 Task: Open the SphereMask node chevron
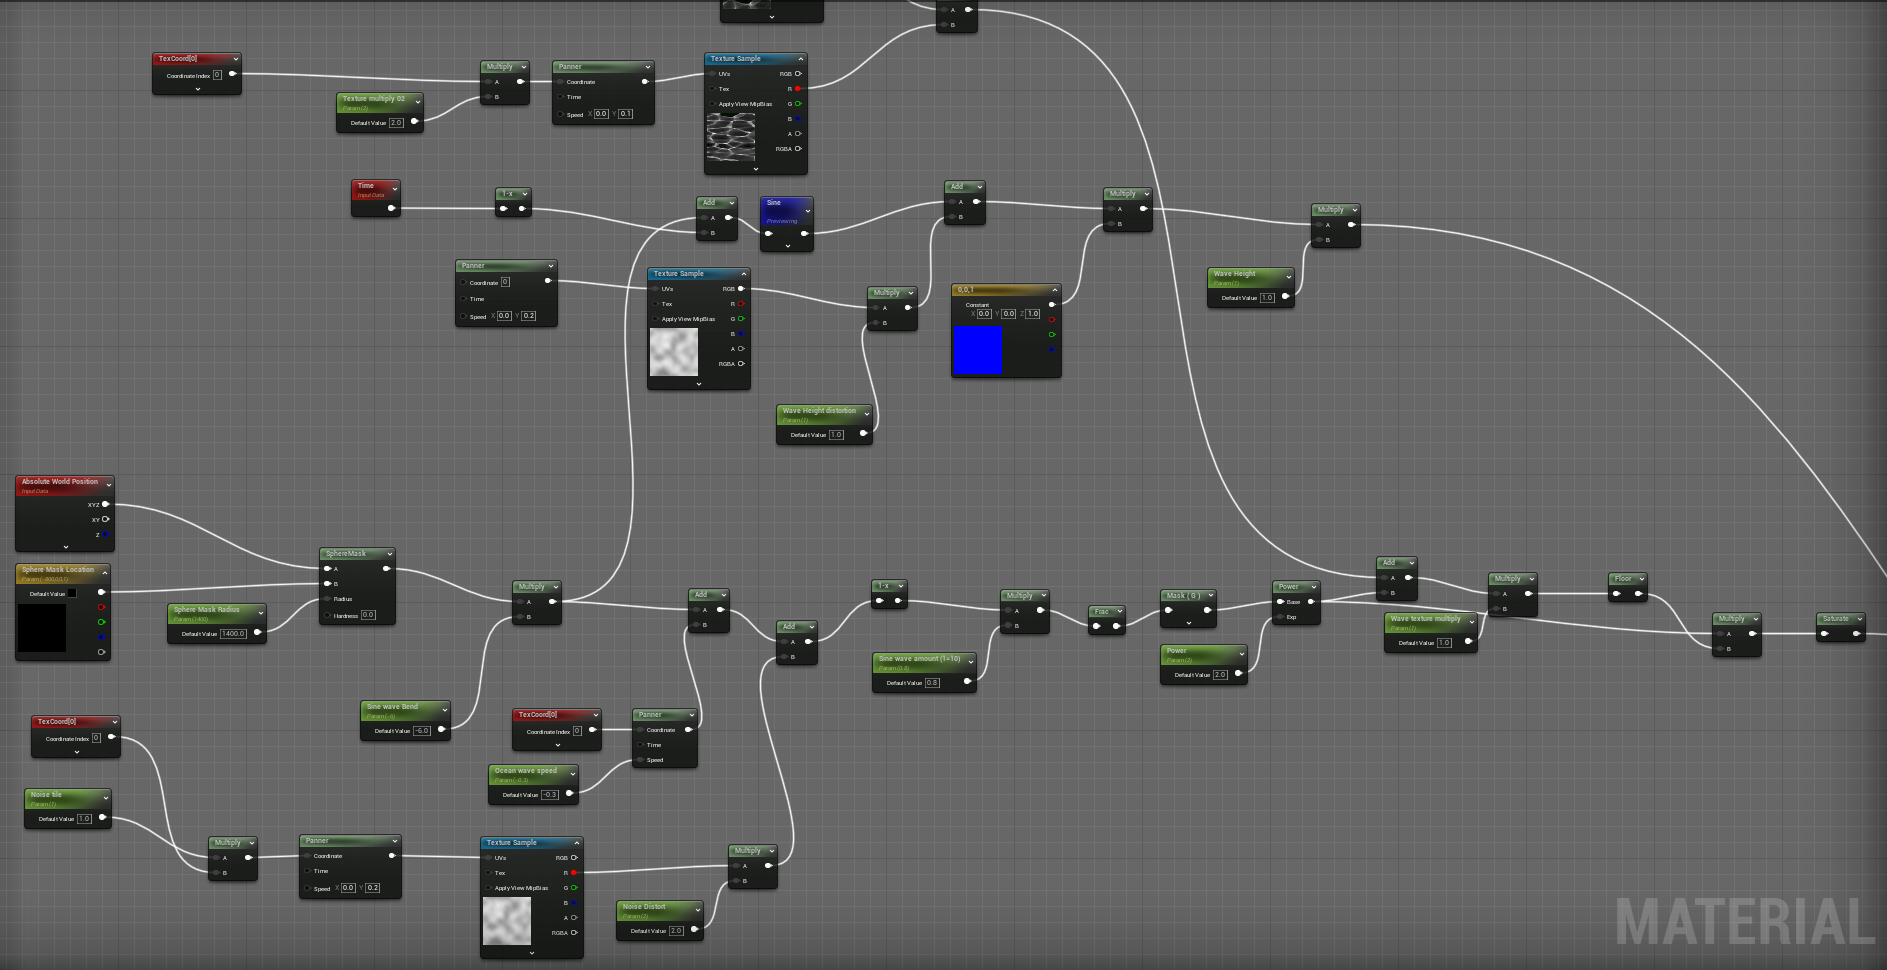click(389, 553)
